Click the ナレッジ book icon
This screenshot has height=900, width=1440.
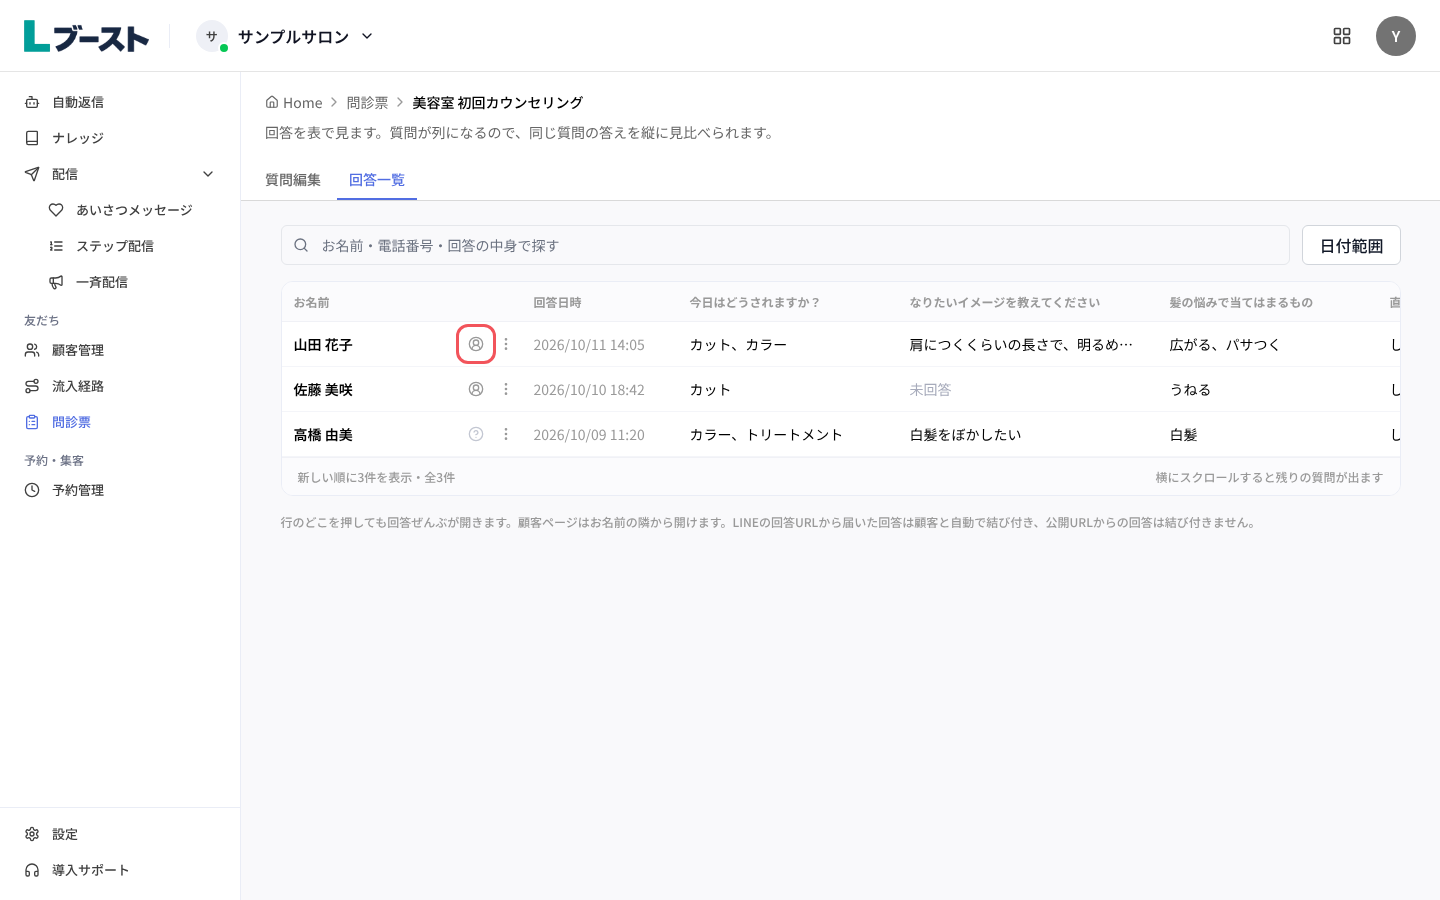[32, 138]
